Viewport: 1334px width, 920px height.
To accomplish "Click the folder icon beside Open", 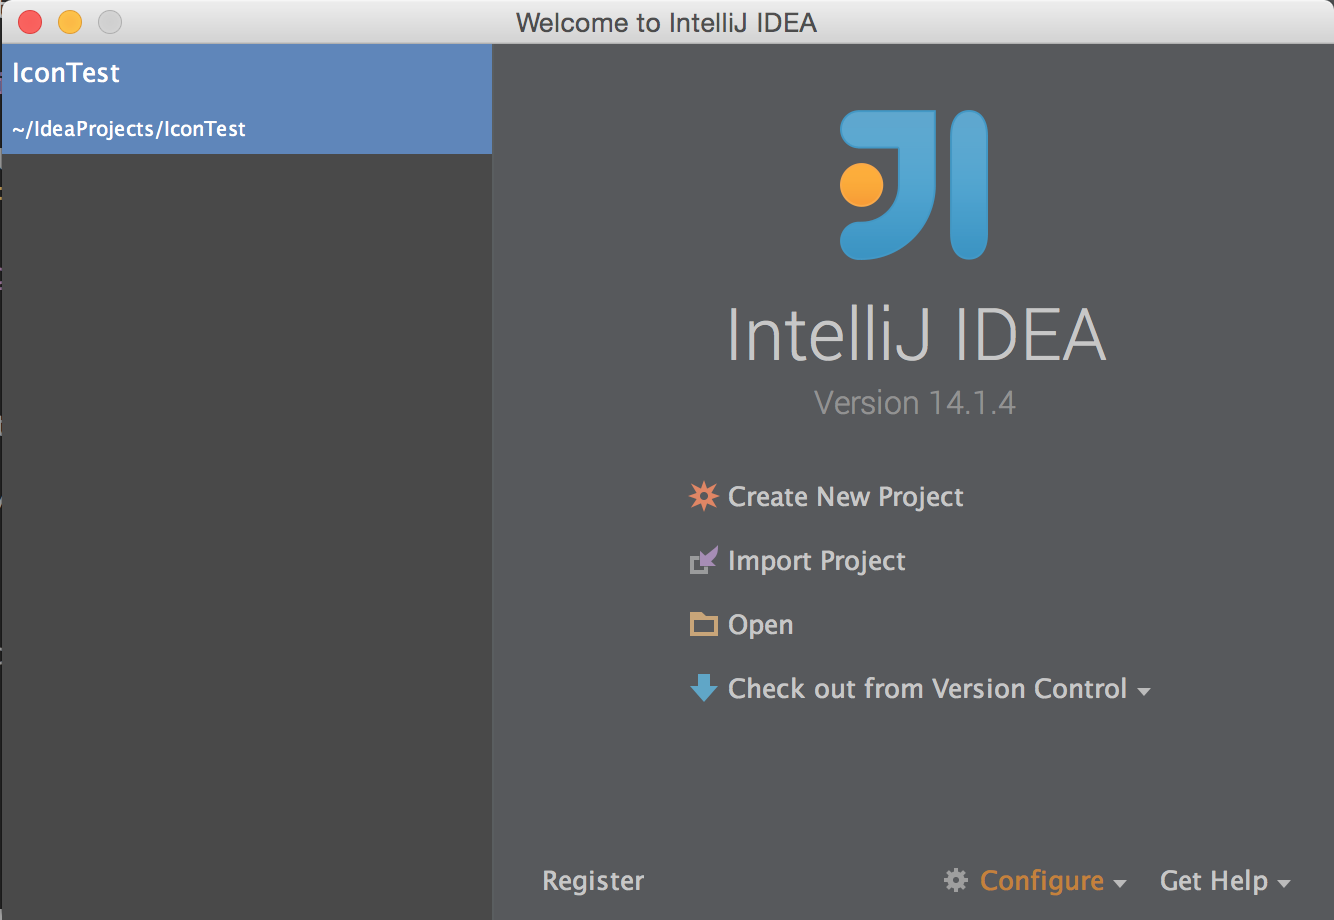I will pos(704,625).
